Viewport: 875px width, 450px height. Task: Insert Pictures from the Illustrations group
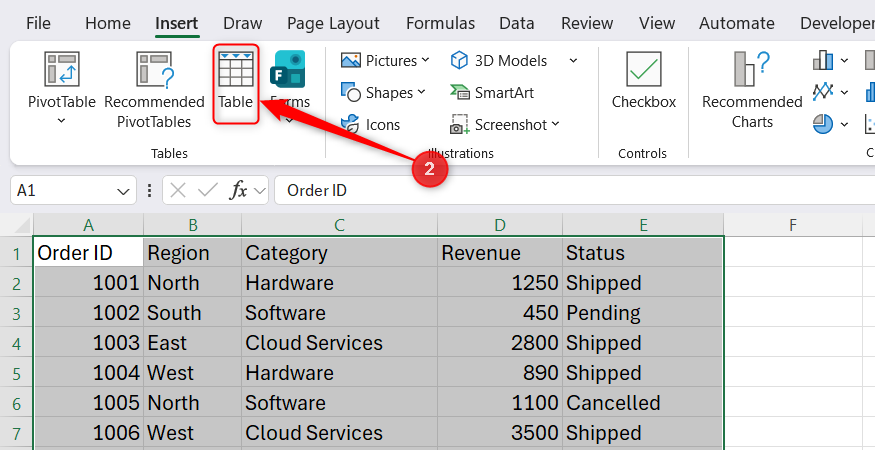pyautogui.click(x=386, y=60)
